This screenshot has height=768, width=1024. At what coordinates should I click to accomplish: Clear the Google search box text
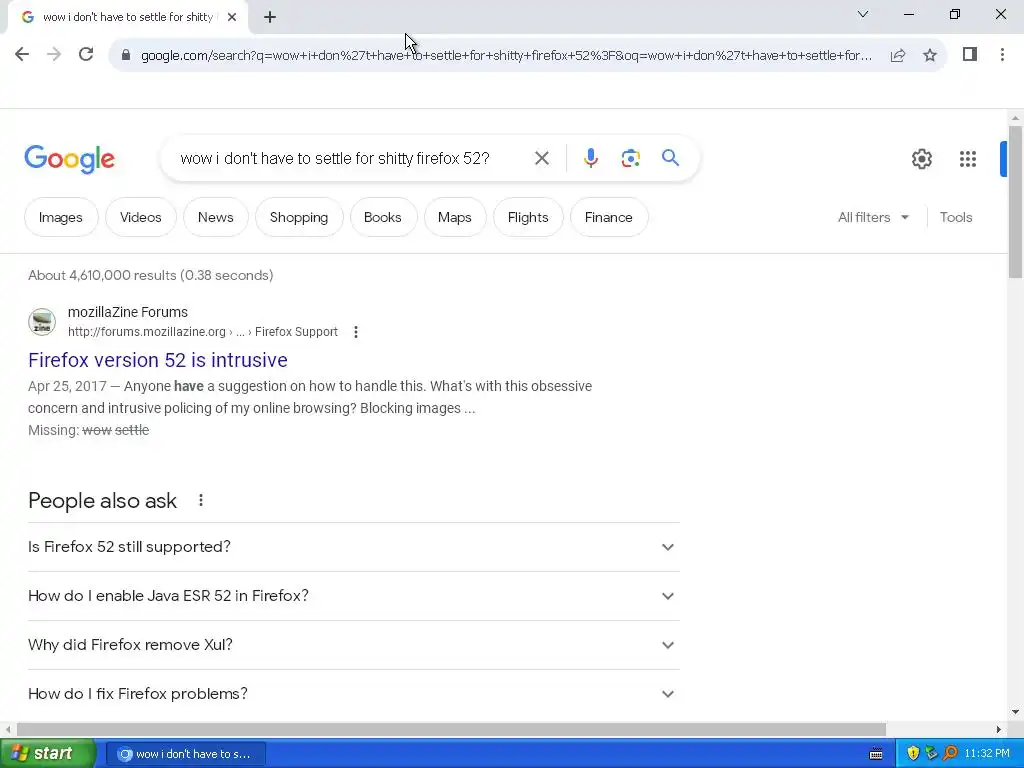point(541,158)
